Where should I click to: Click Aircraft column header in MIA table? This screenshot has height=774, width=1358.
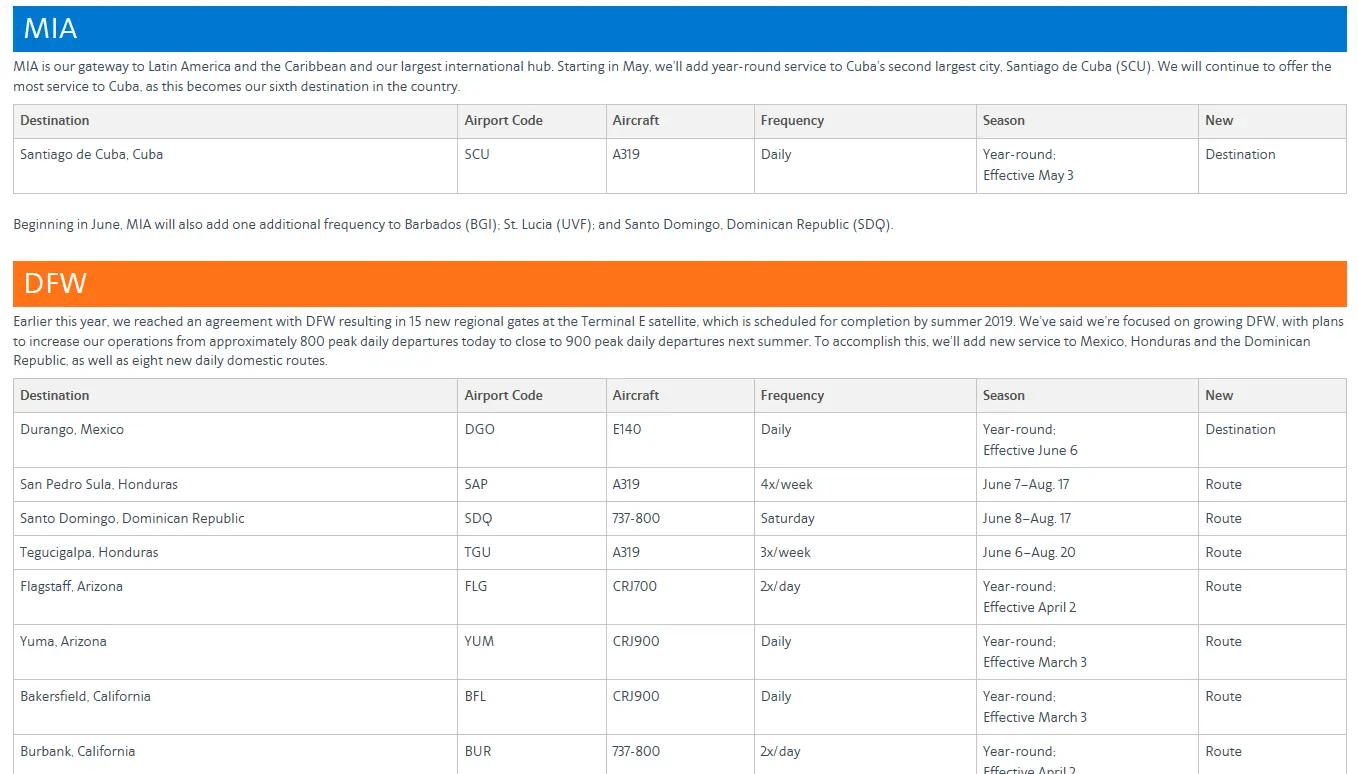tap(636, 121)
